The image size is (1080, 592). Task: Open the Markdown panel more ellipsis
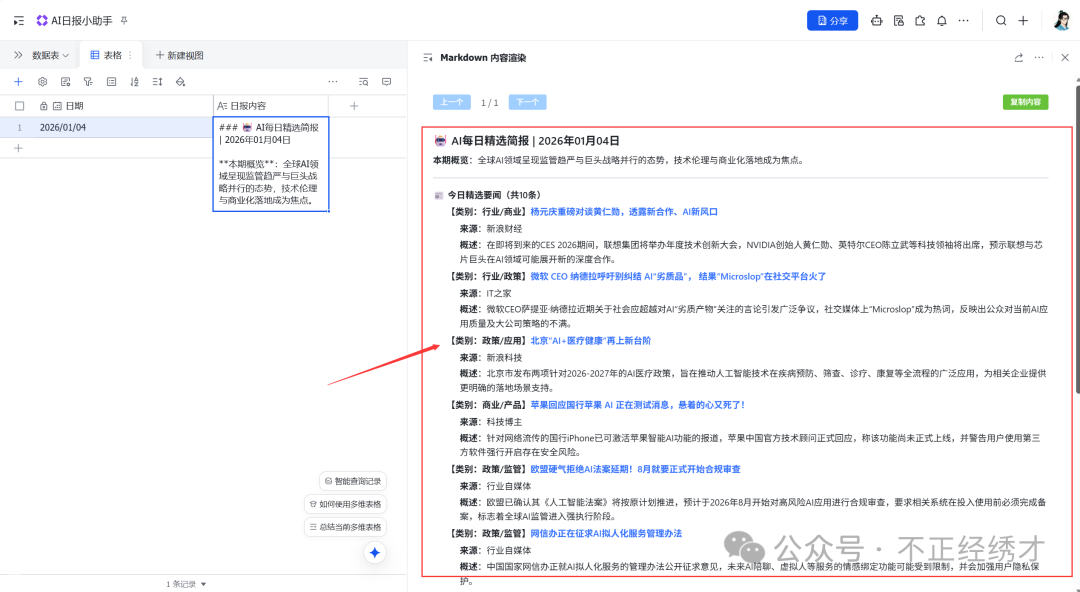[1039, 58]
